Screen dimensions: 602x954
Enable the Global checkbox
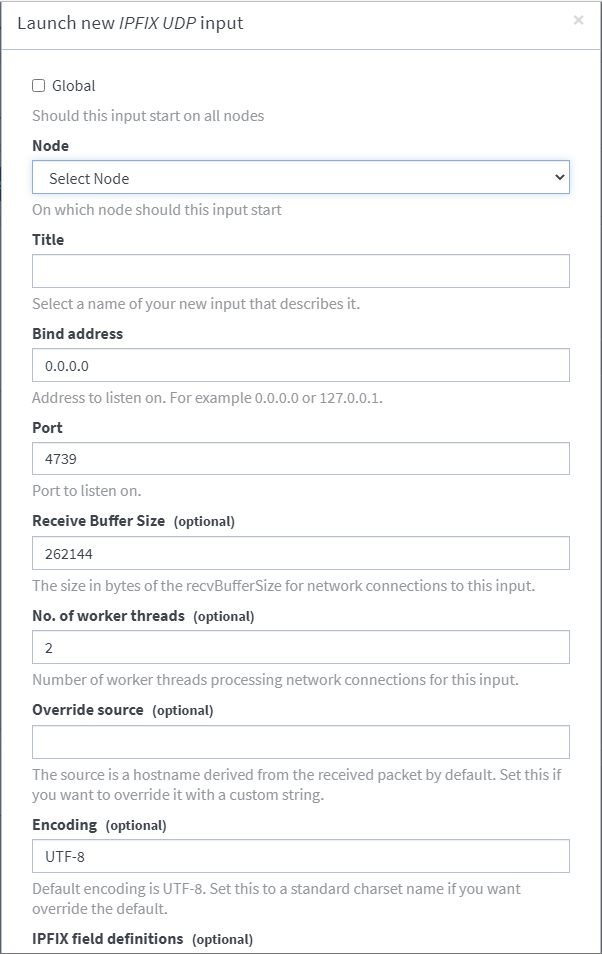(39, 86)
